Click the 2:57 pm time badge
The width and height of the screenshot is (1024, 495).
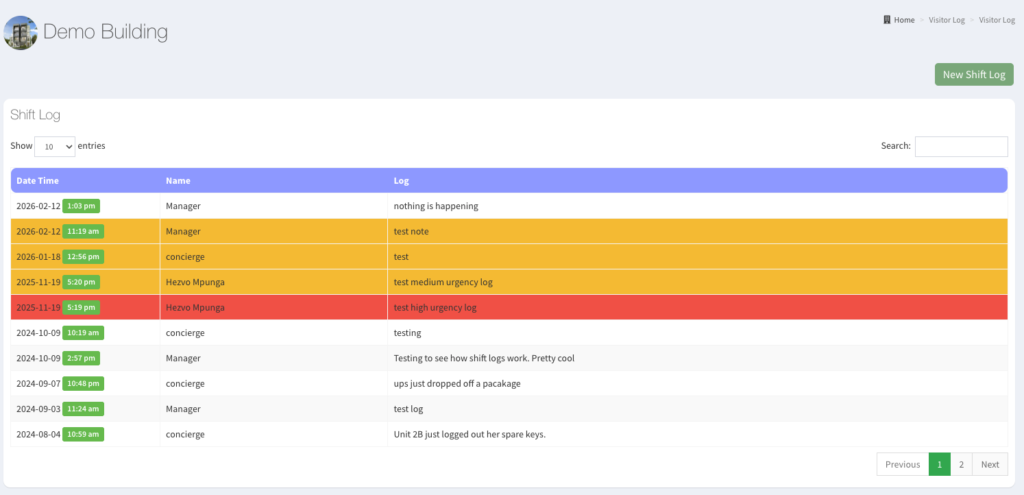tap(81, 358)
